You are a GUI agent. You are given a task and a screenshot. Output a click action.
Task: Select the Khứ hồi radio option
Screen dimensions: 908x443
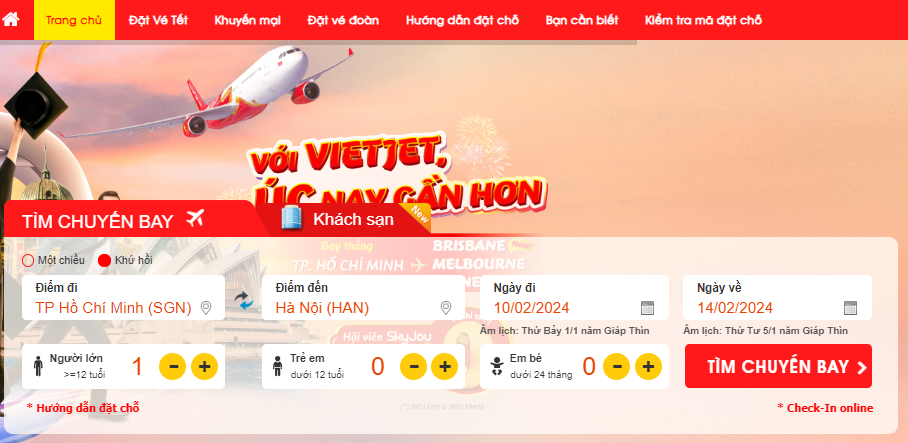point(105,260)
